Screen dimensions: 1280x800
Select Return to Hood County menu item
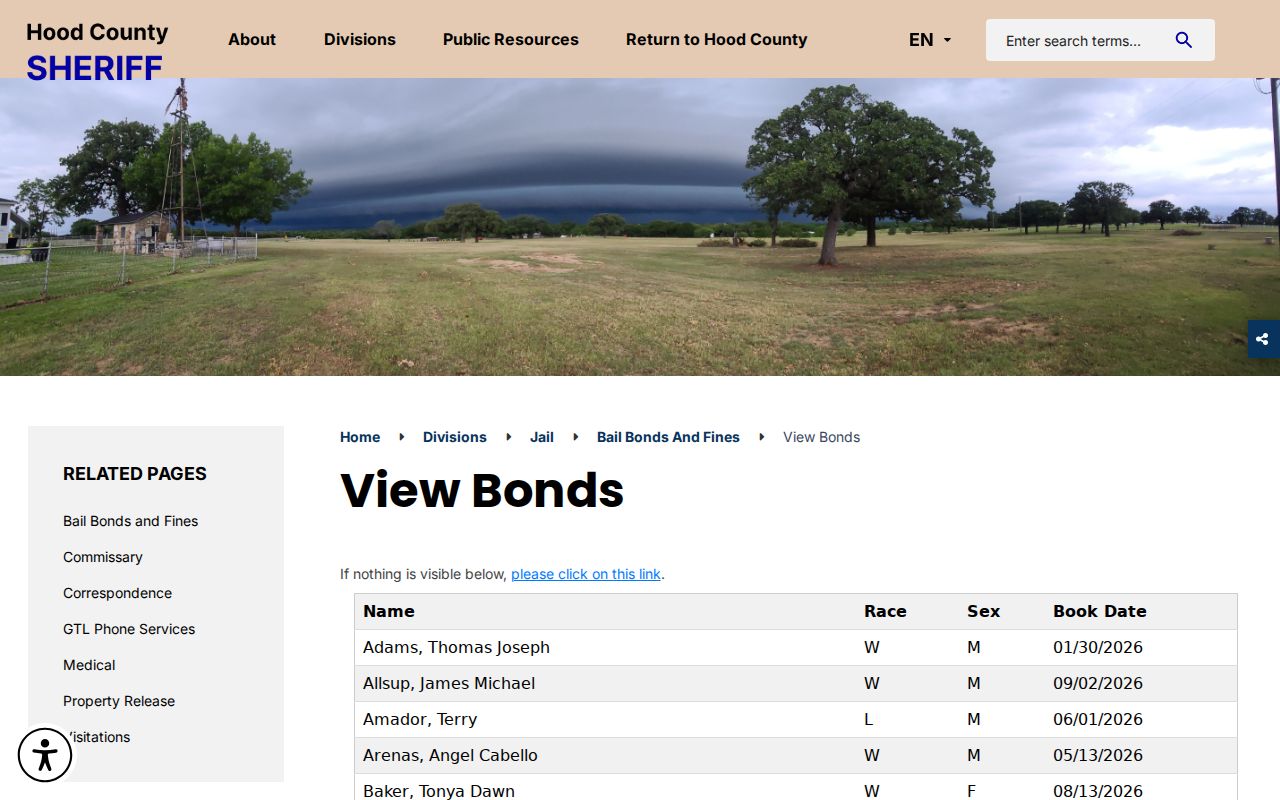[717, 40]
